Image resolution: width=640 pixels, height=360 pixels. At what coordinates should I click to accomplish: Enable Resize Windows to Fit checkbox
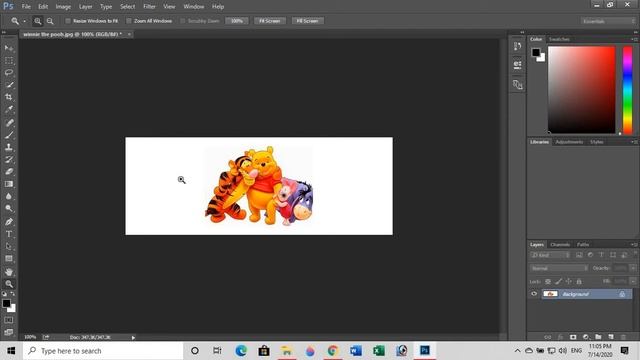coord(68,21)
